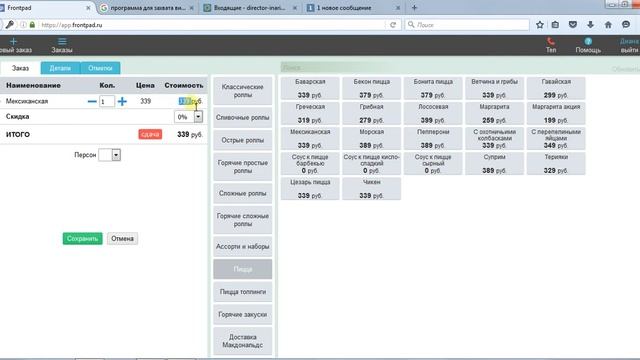640x360 pixels.
Task: Add Терияки pizza to order
Action: coord(556,164)
